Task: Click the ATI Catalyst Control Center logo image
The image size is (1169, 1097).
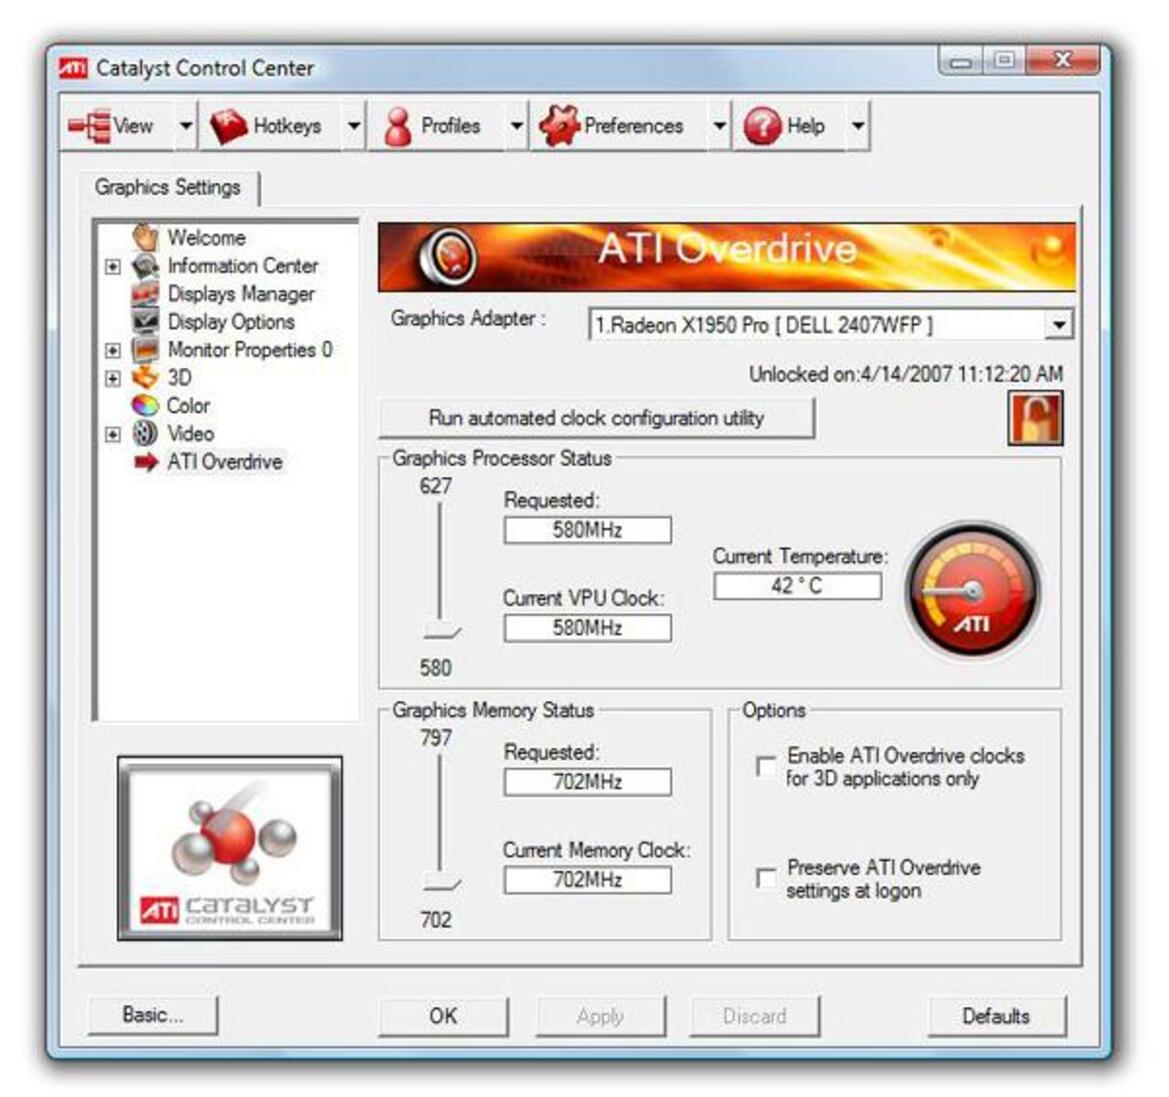Action: 230,849
